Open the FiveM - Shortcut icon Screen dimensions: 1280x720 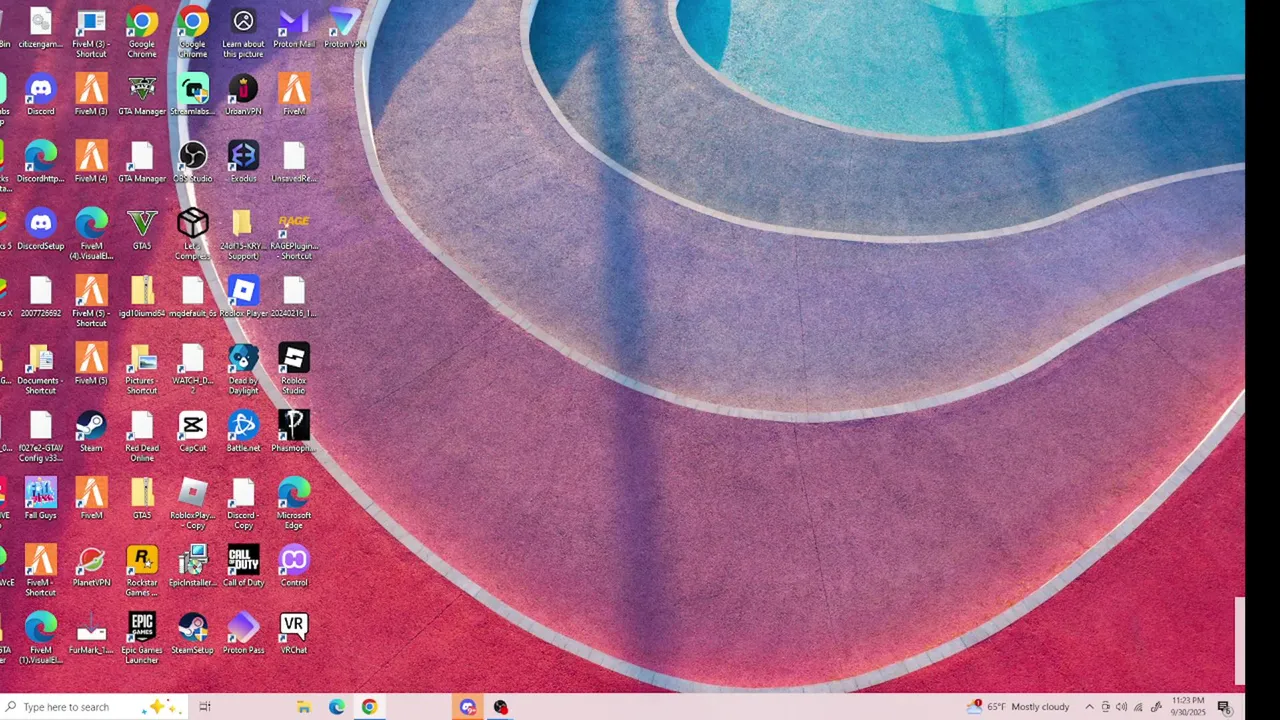click(41, 570)
